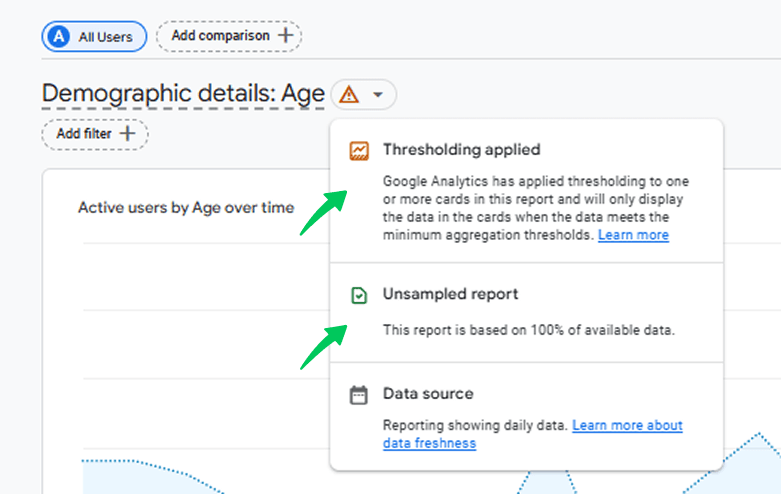Click the Data source calendar icon
Screen dimensions: 781x494
359,395
